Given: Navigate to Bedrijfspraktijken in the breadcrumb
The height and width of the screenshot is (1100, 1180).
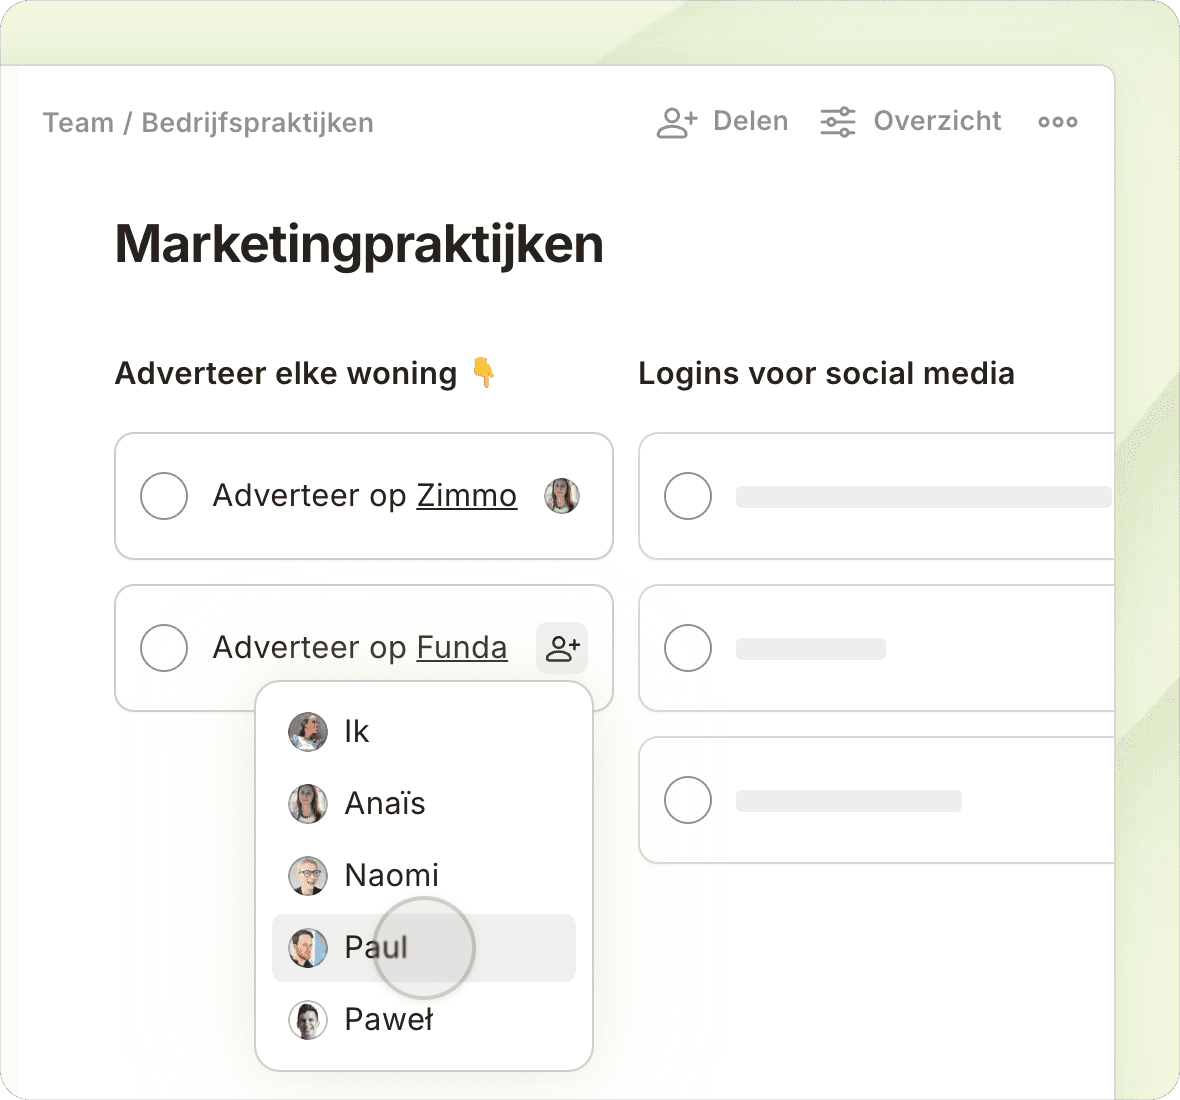Looking at the screenshot, I should coord(257,123).
